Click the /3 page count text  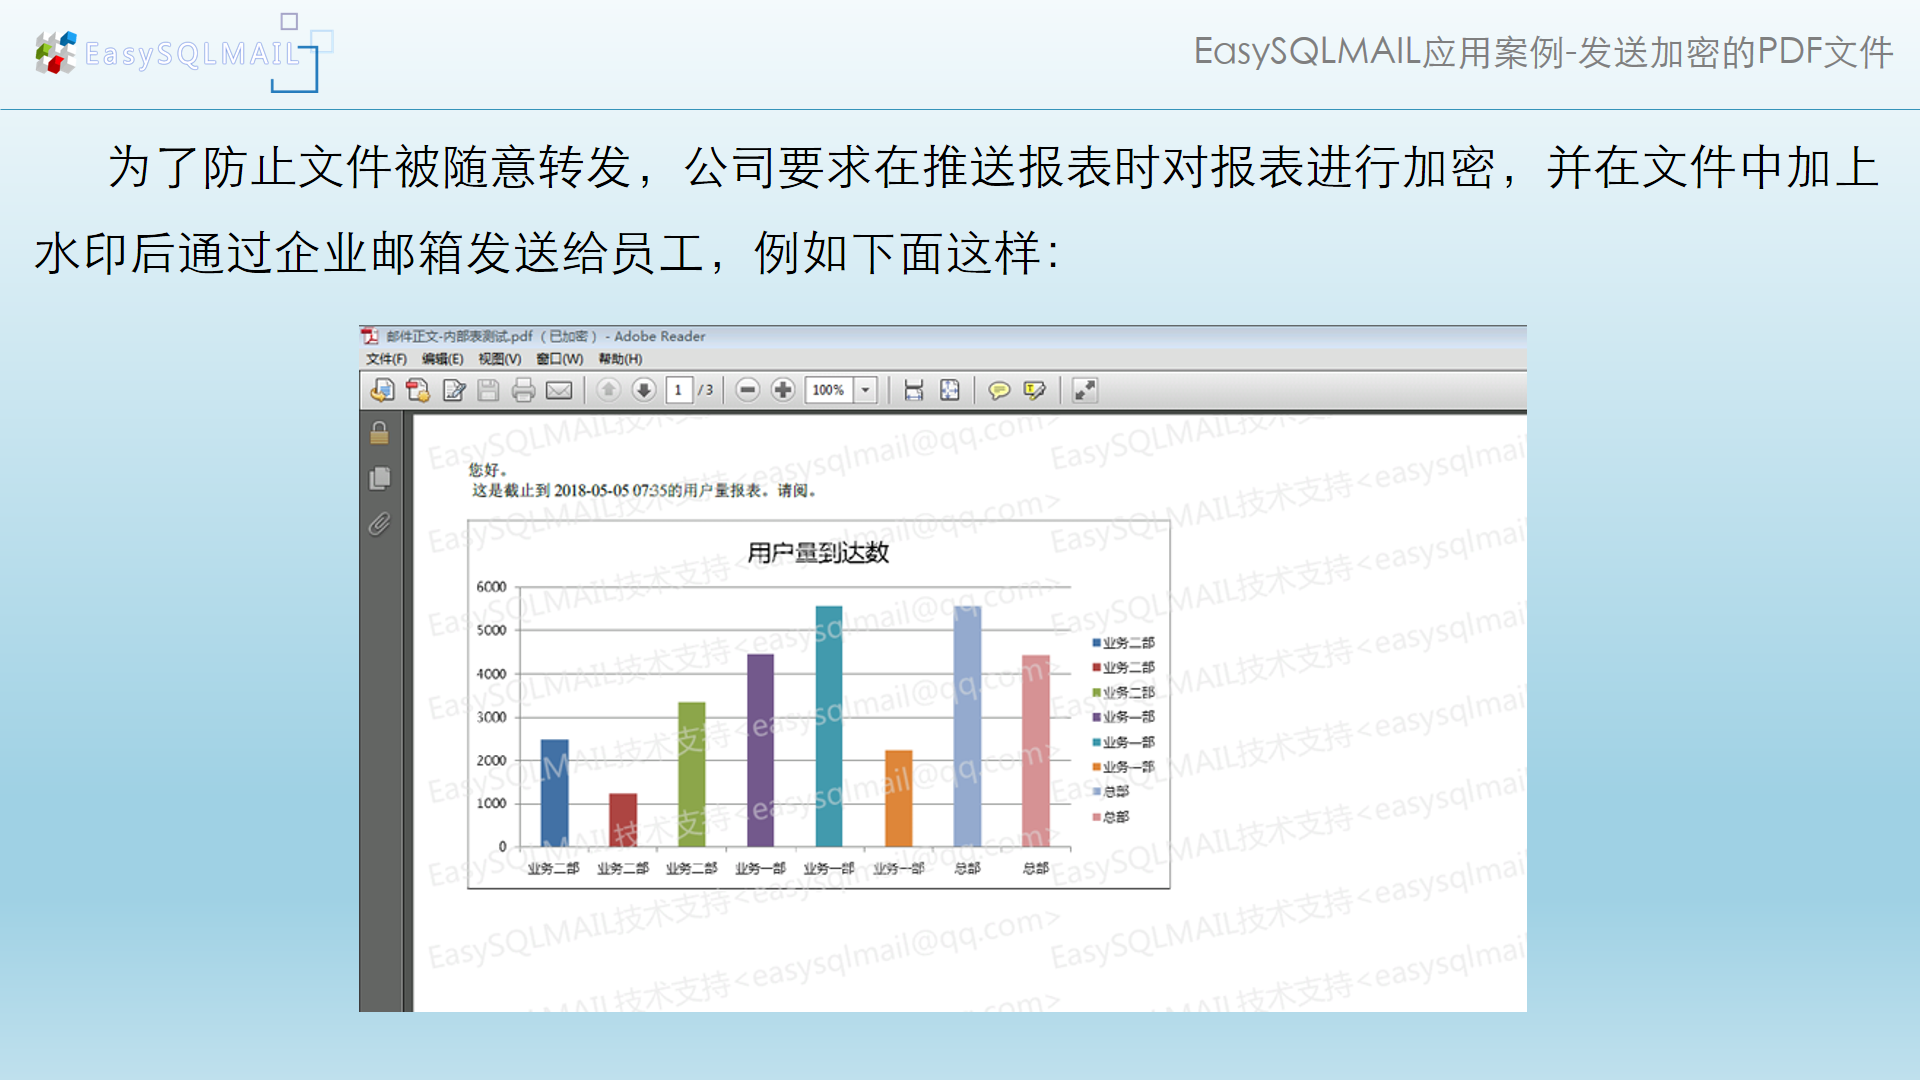[x=706, y=390]
